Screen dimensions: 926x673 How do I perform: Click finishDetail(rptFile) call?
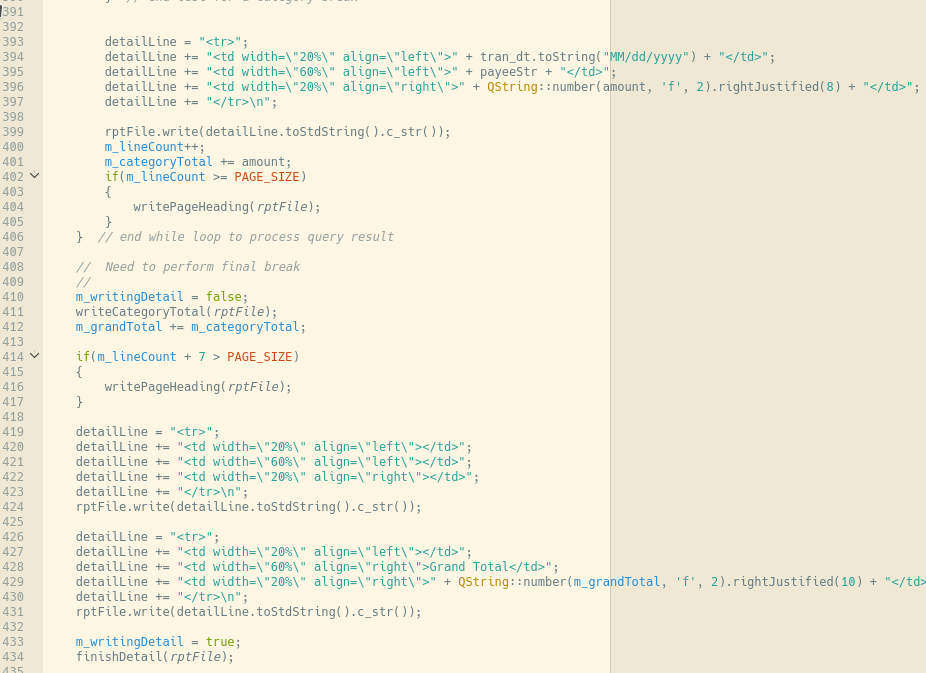155,656
